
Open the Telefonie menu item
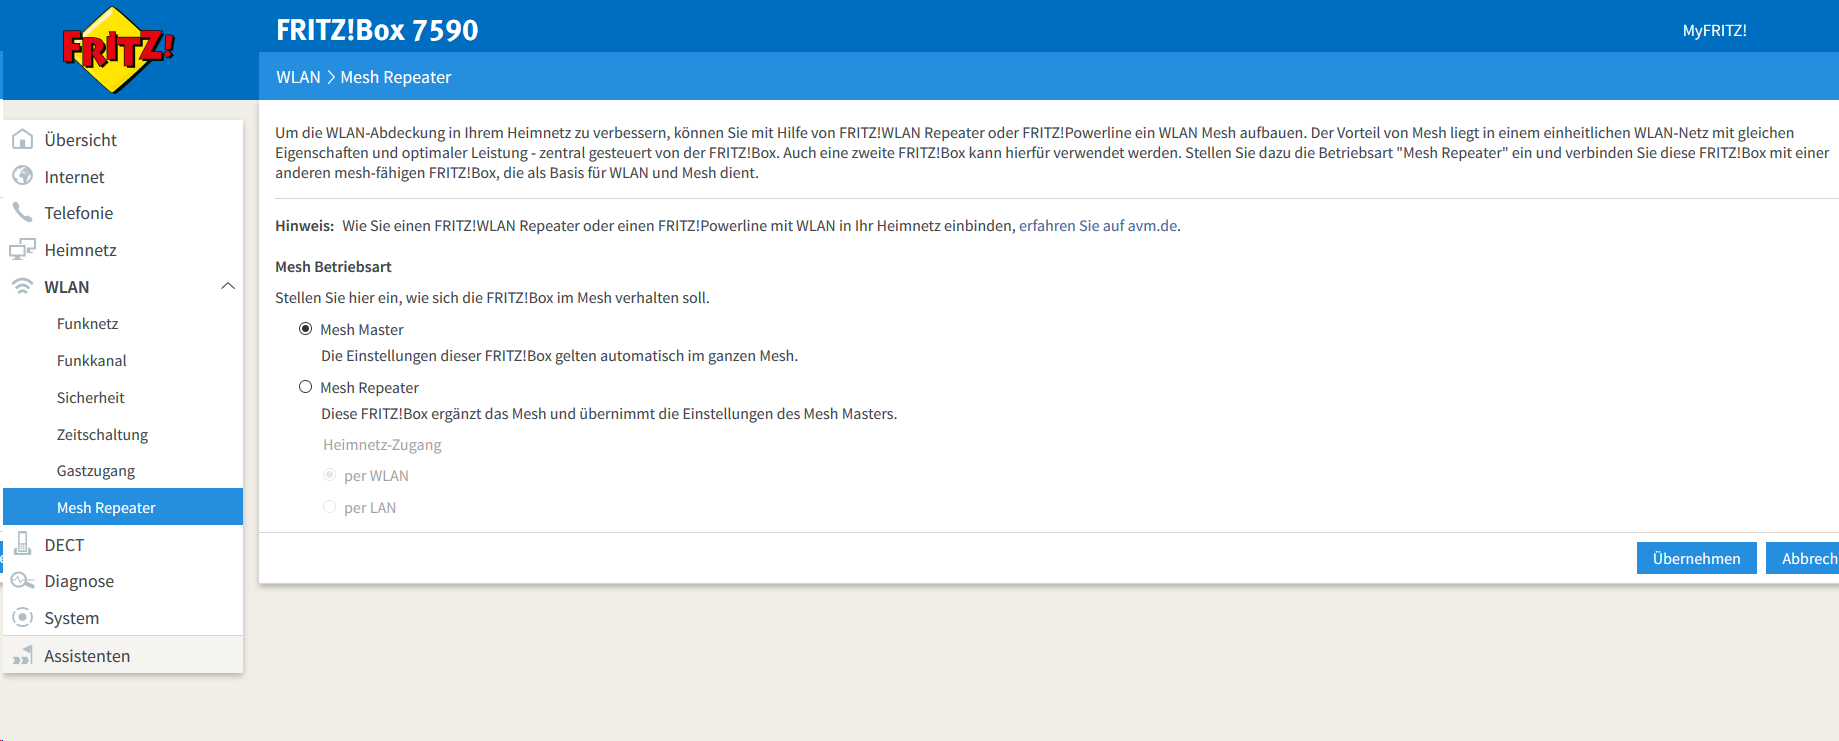[123, 212]
